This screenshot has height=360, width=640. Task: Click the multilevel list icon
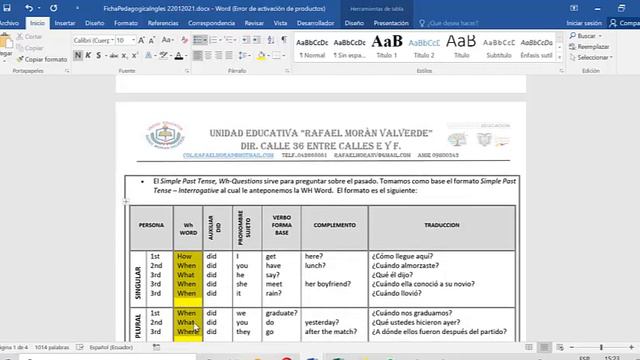[x=229, y=40]
